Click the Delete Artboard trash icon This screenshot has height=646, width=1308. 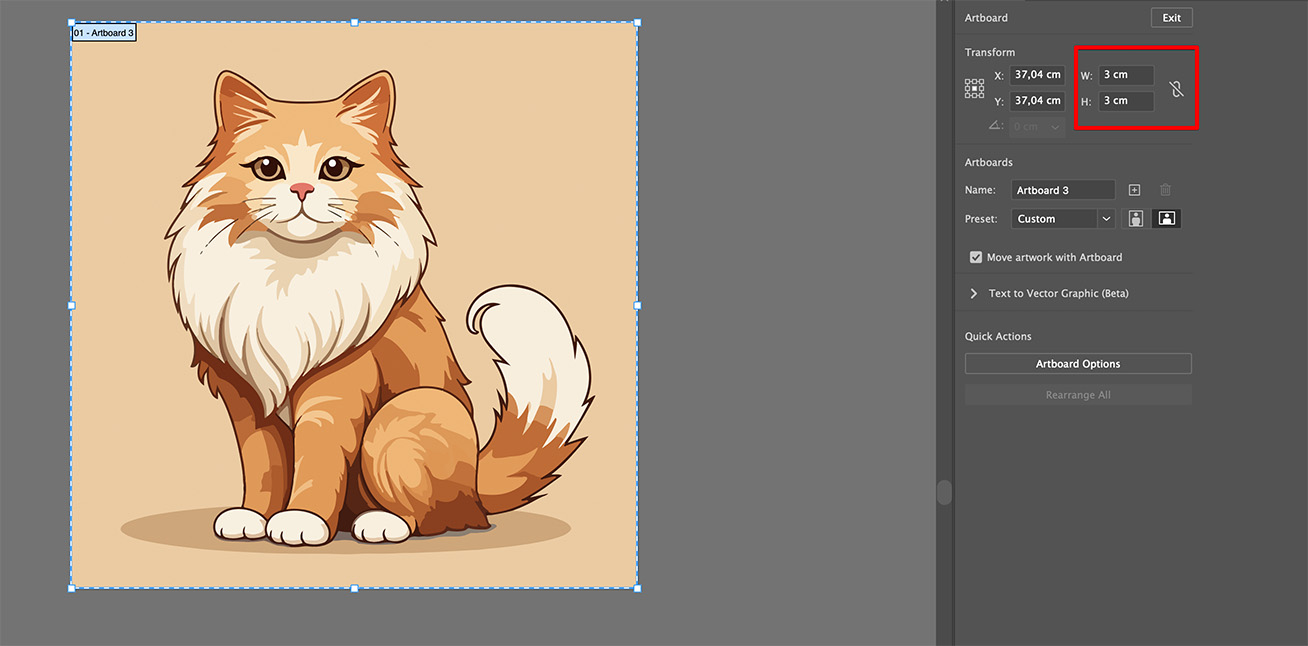pyautogui.click(x=1165, y=189)
